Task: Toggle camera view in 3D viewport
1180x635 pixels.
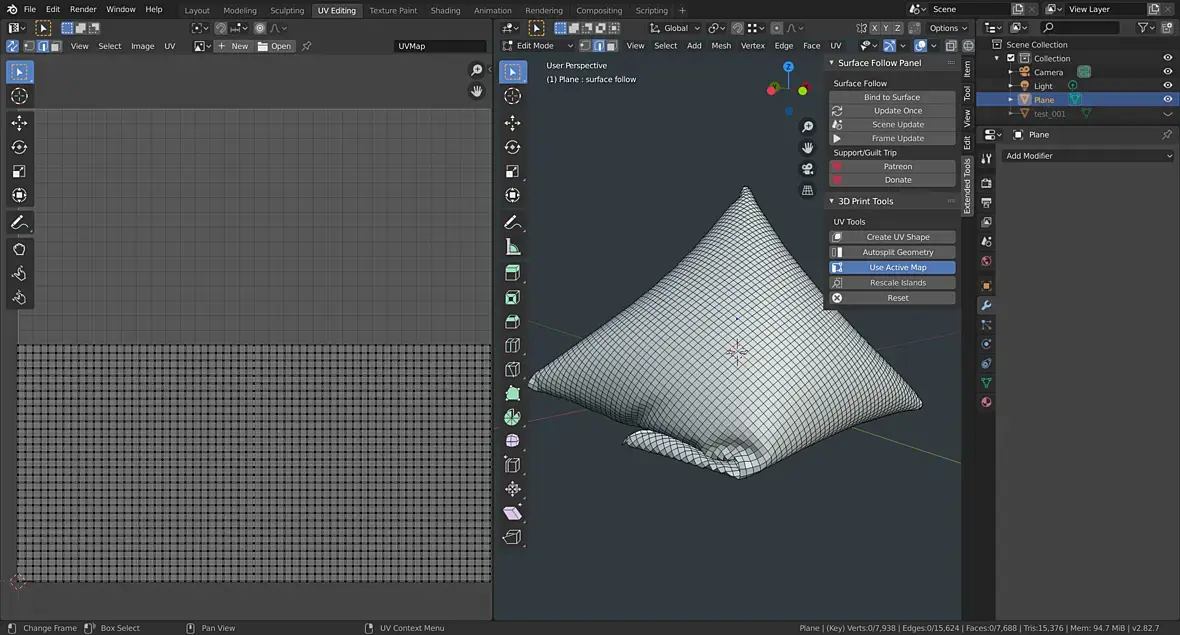Action: click(808, 169)
